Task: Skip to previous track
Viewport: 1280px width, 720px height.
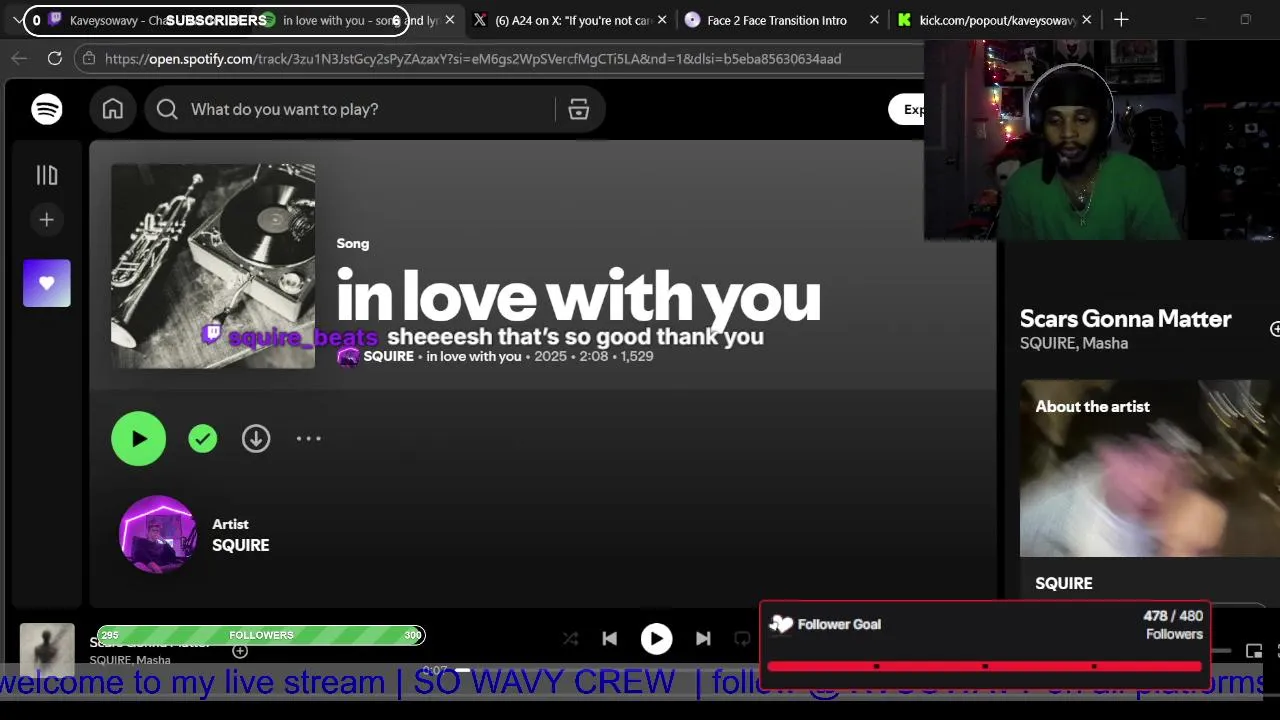Action: (610, 638)
